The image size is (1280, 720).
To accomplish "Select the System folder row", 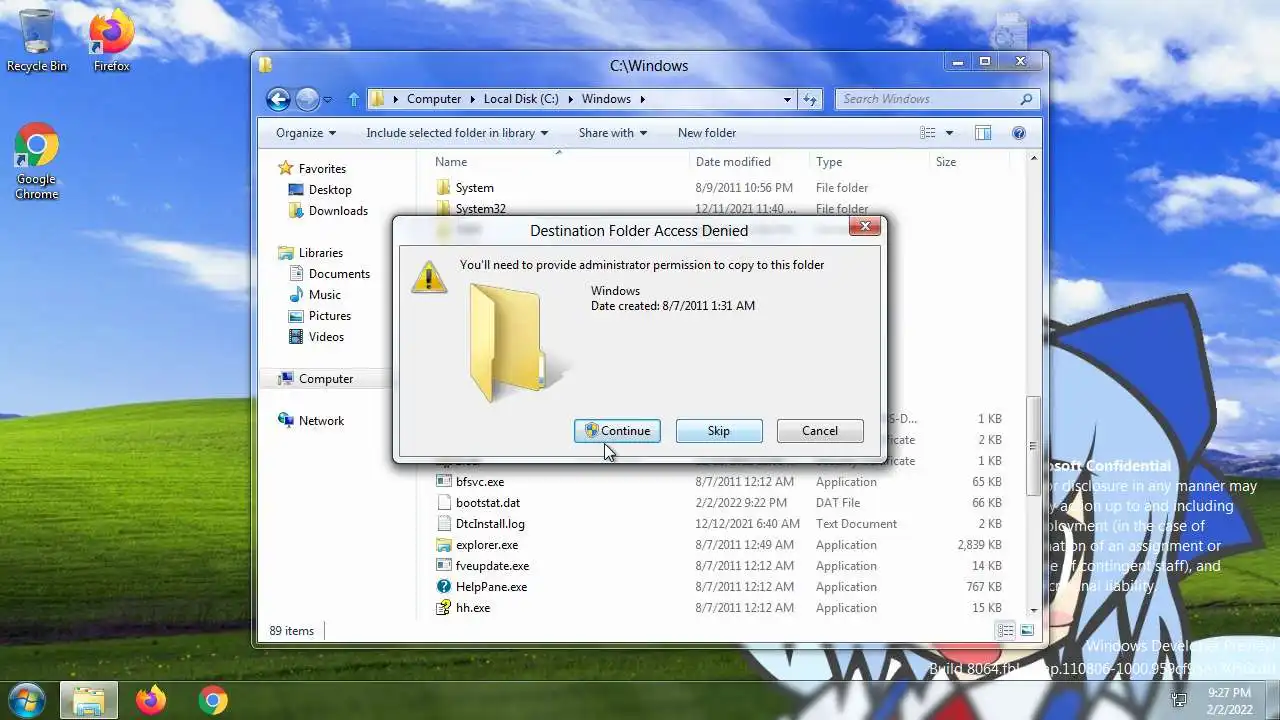I will pyautogui.click(x=720, y=188).
